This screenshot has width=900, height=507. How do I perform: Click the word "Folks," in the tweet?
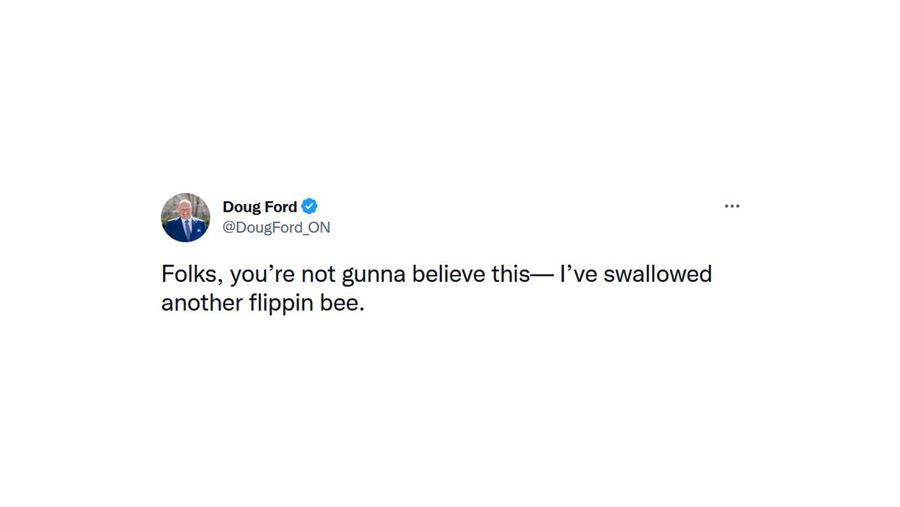pos(192,274)
